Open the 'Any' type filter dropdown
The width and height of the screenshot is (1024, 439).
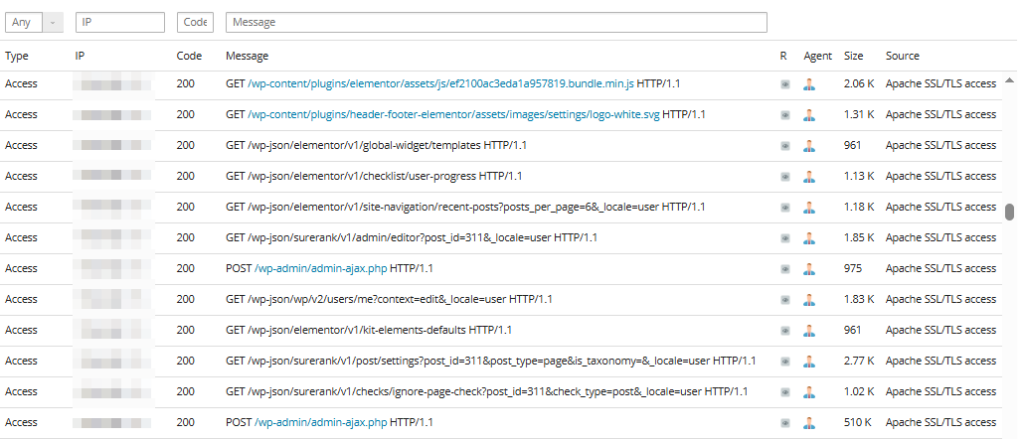(35, 22)
